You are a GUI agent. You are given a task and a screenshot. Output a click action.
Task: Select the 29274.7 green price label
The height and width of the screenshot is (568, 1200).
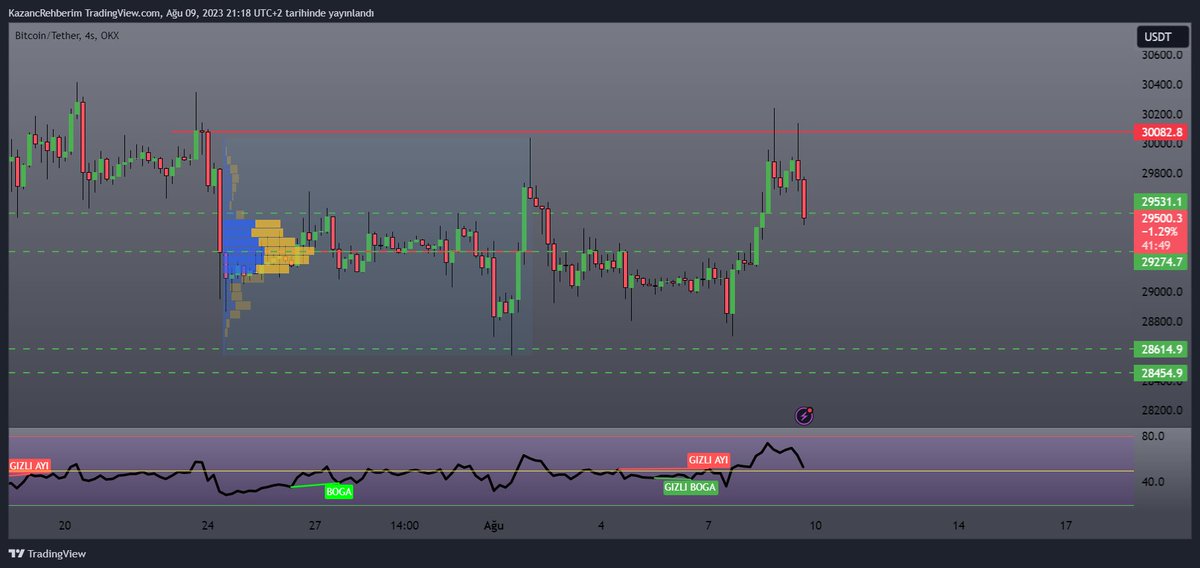click(x=1162, y=262)
